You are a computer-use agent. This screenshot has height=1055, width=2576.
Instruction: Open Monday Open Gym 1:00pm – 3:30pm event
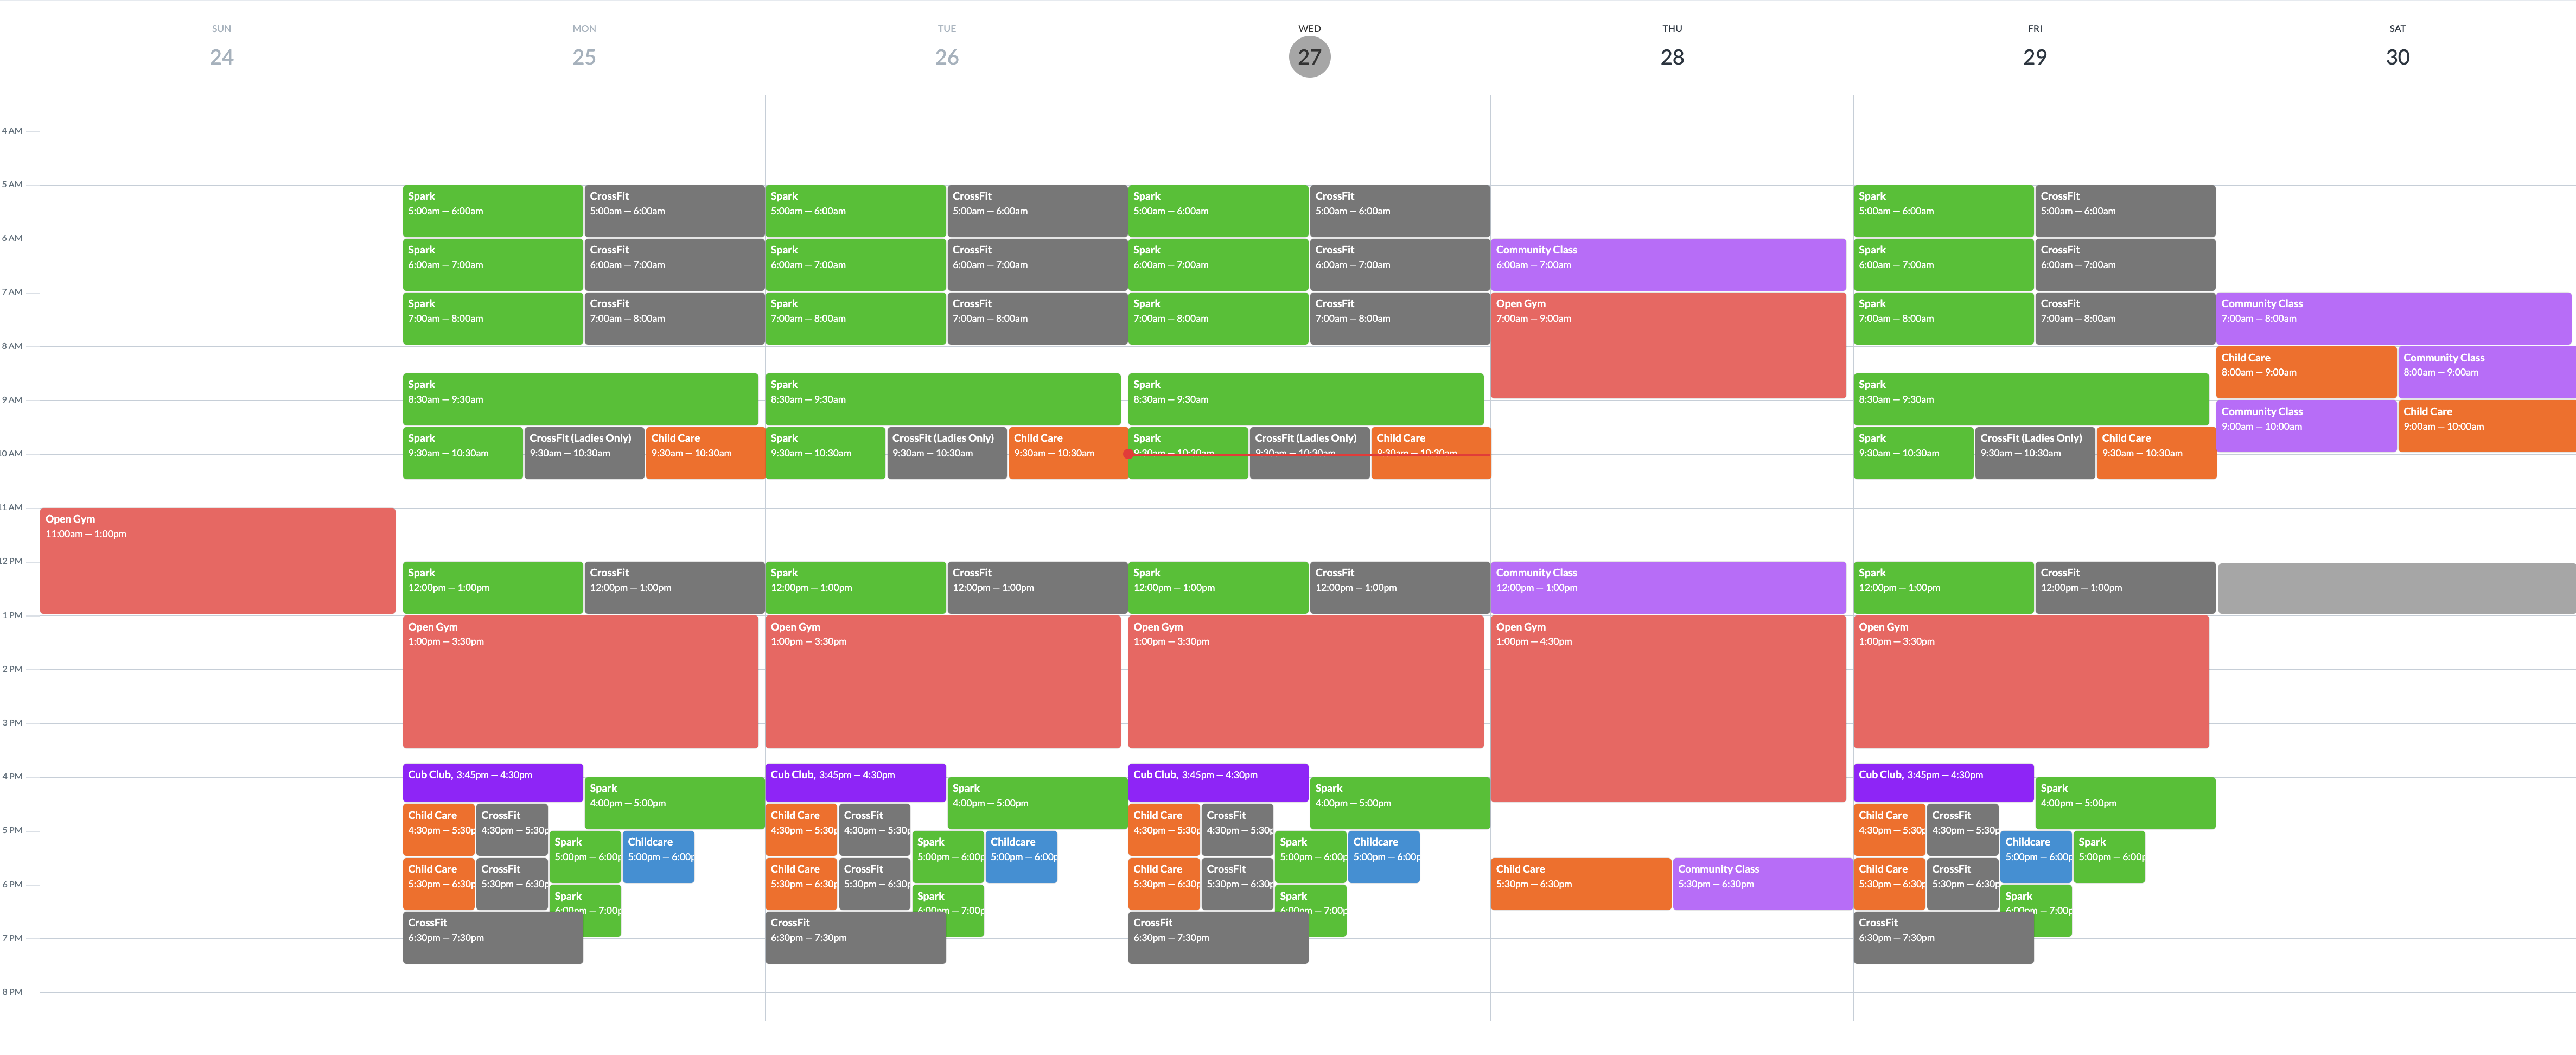580,681
